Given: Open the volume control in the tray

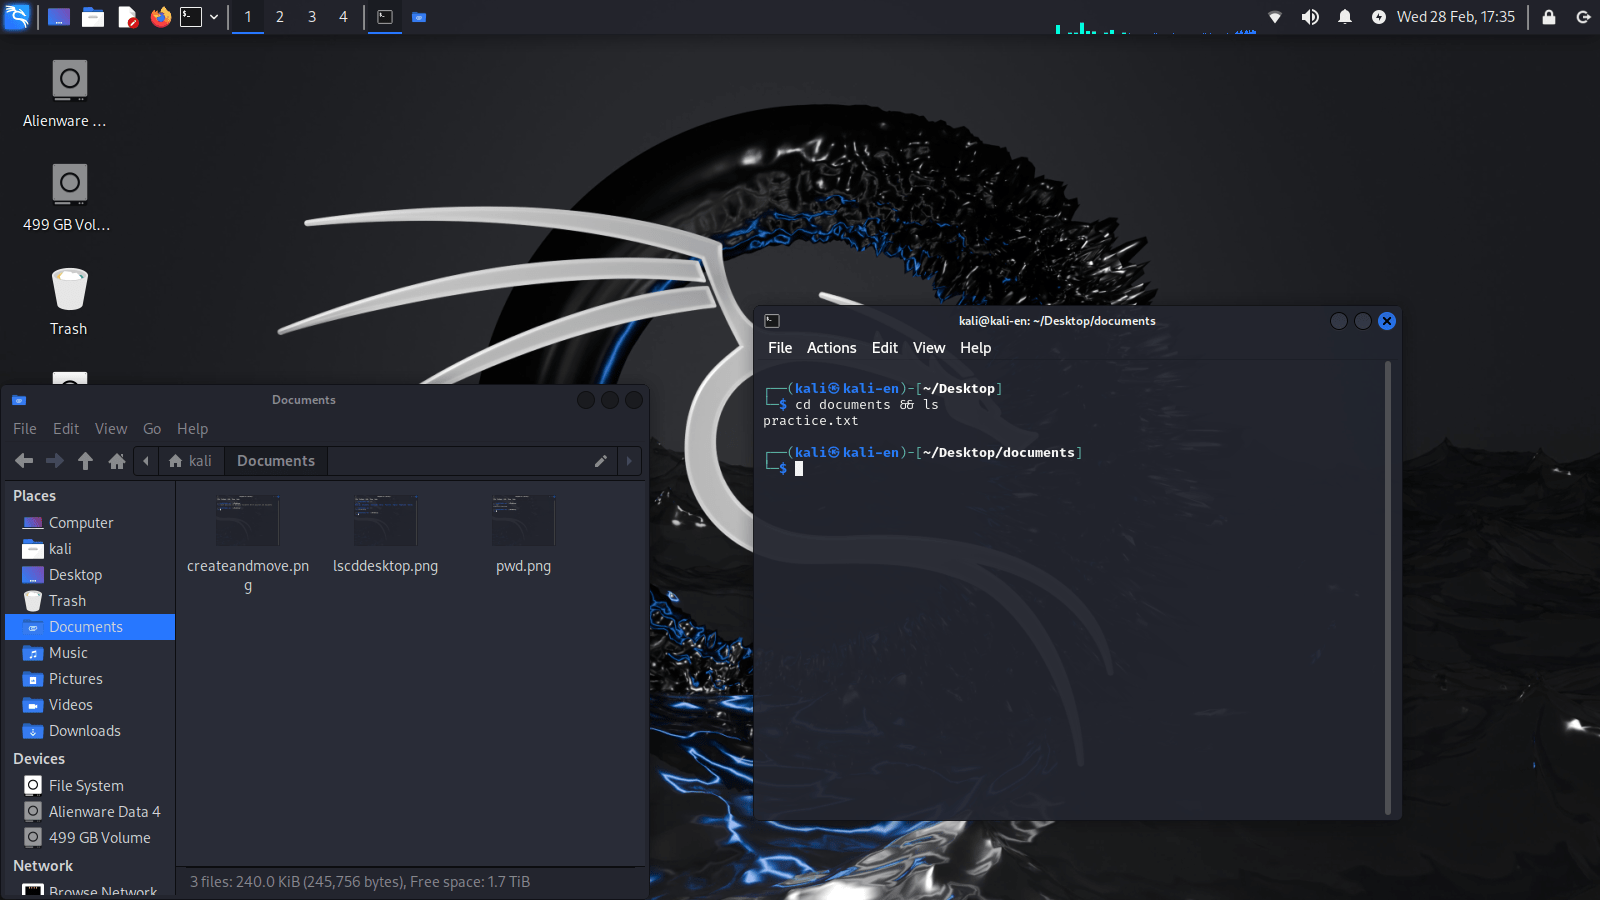Looking at the screenshot, I should (x=1310, y=17).
